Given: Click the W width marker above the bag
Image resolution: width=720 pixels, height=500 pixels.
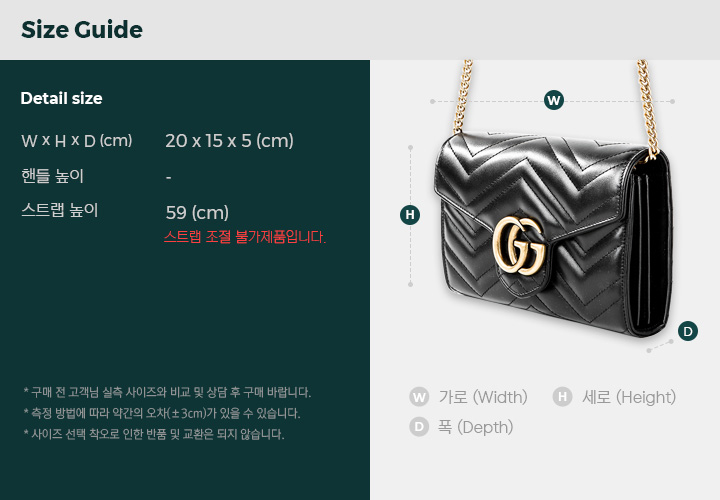Looking at the screenshot, I should (x=554, y=100).
